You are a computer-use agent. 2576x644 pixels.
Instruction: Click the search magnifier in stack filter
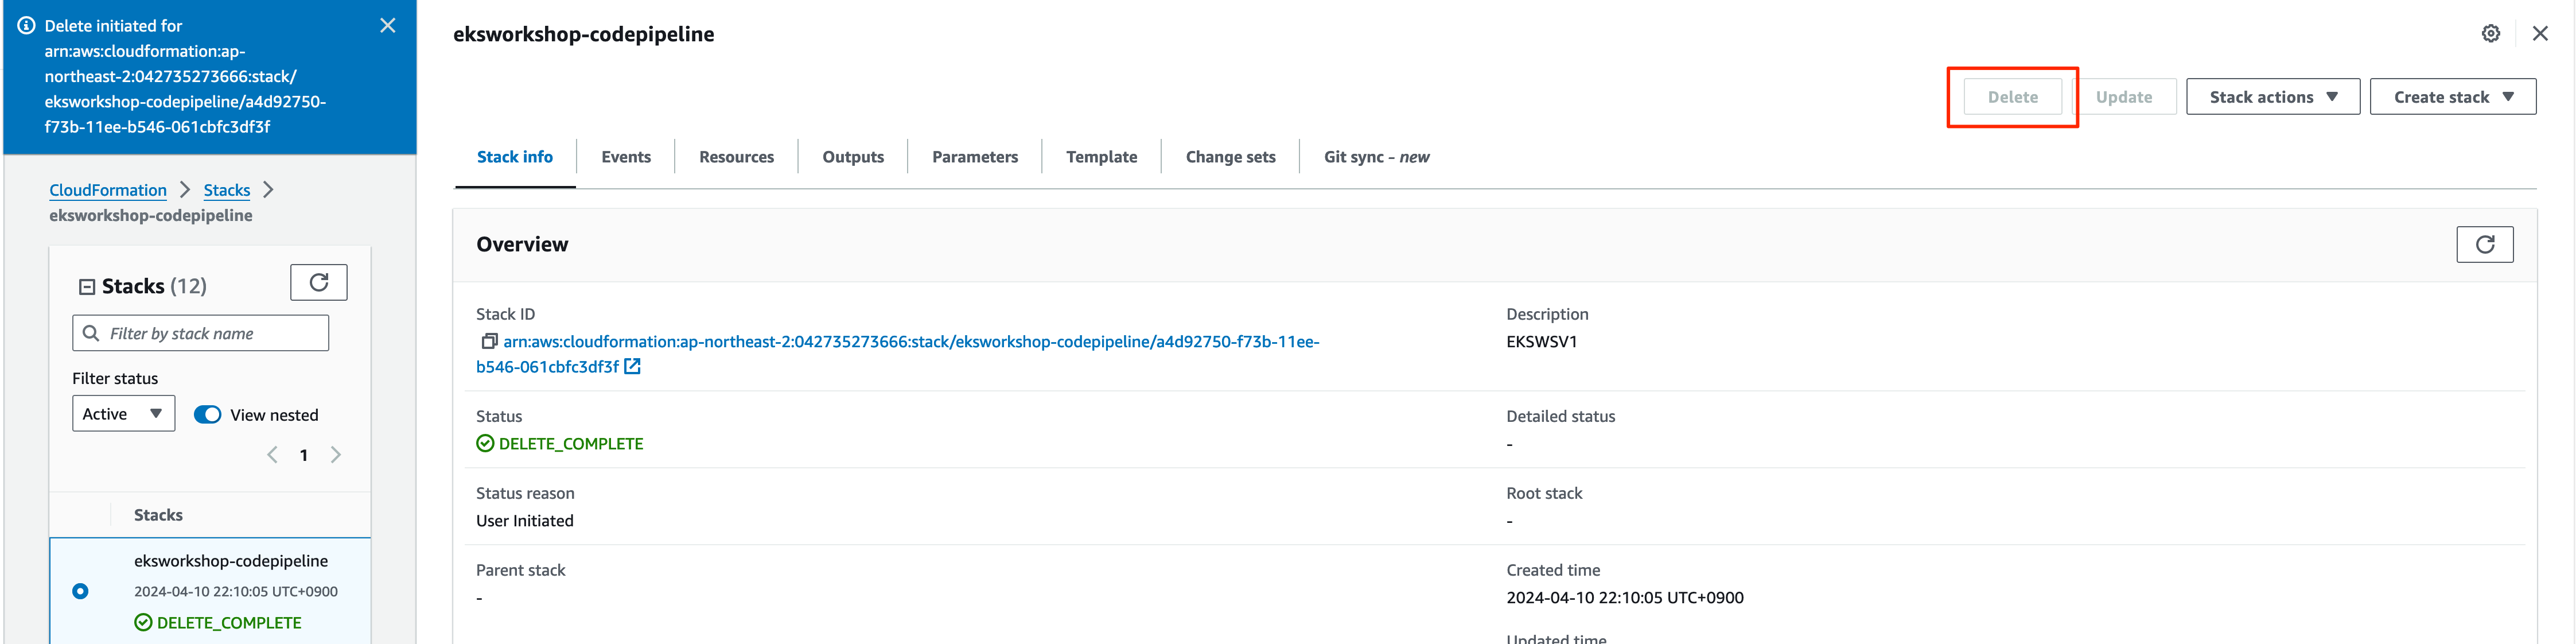pyautogui.click(x=91, y=333)
